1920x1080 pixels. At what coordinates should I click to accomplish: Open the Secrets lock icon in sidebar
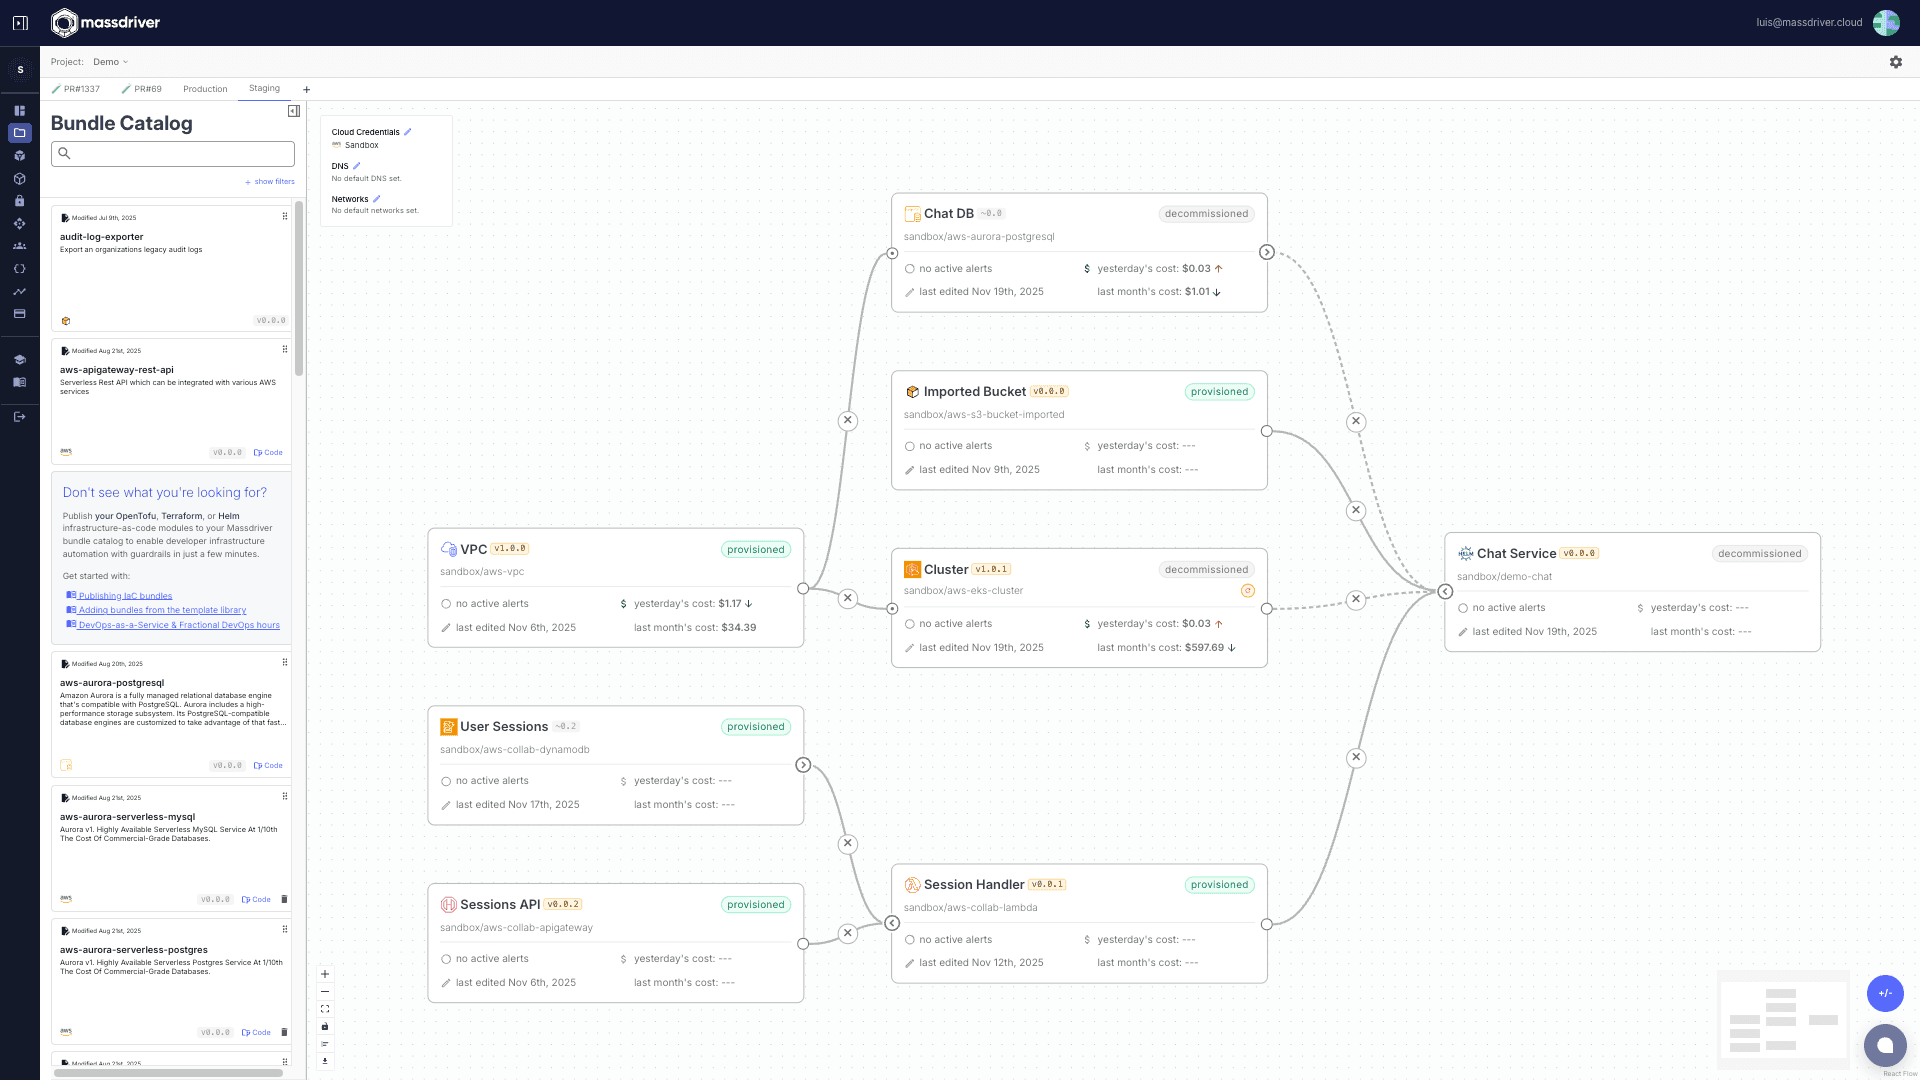20,201
